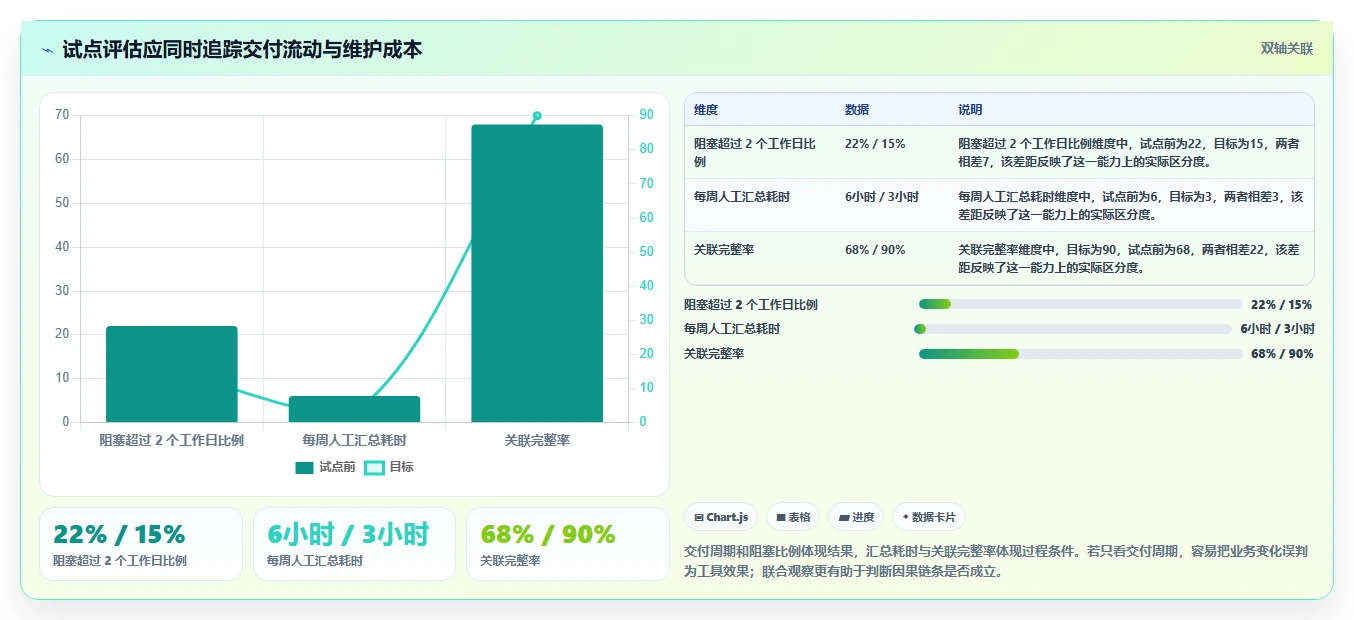Click the short 每周人工汇总耗时 chart bar

(x=354, y=409)
